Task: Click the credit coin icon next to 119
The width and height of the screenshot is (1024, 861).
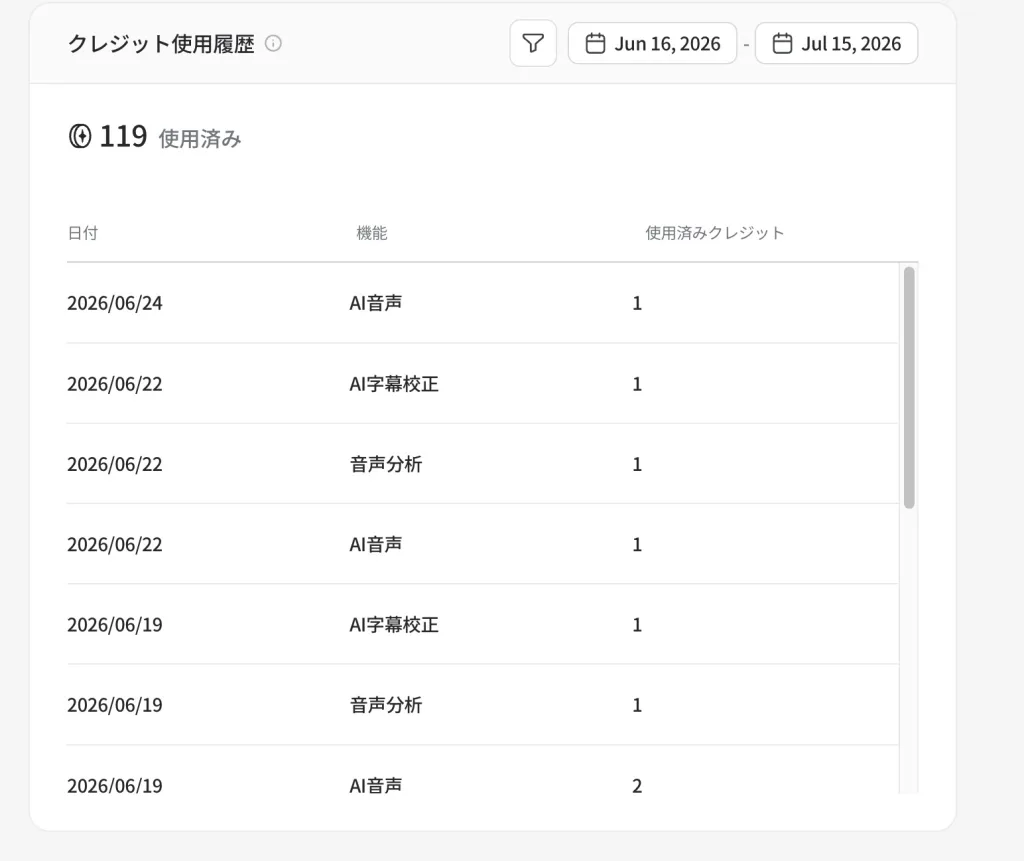Action: click(x=80, y=137)
